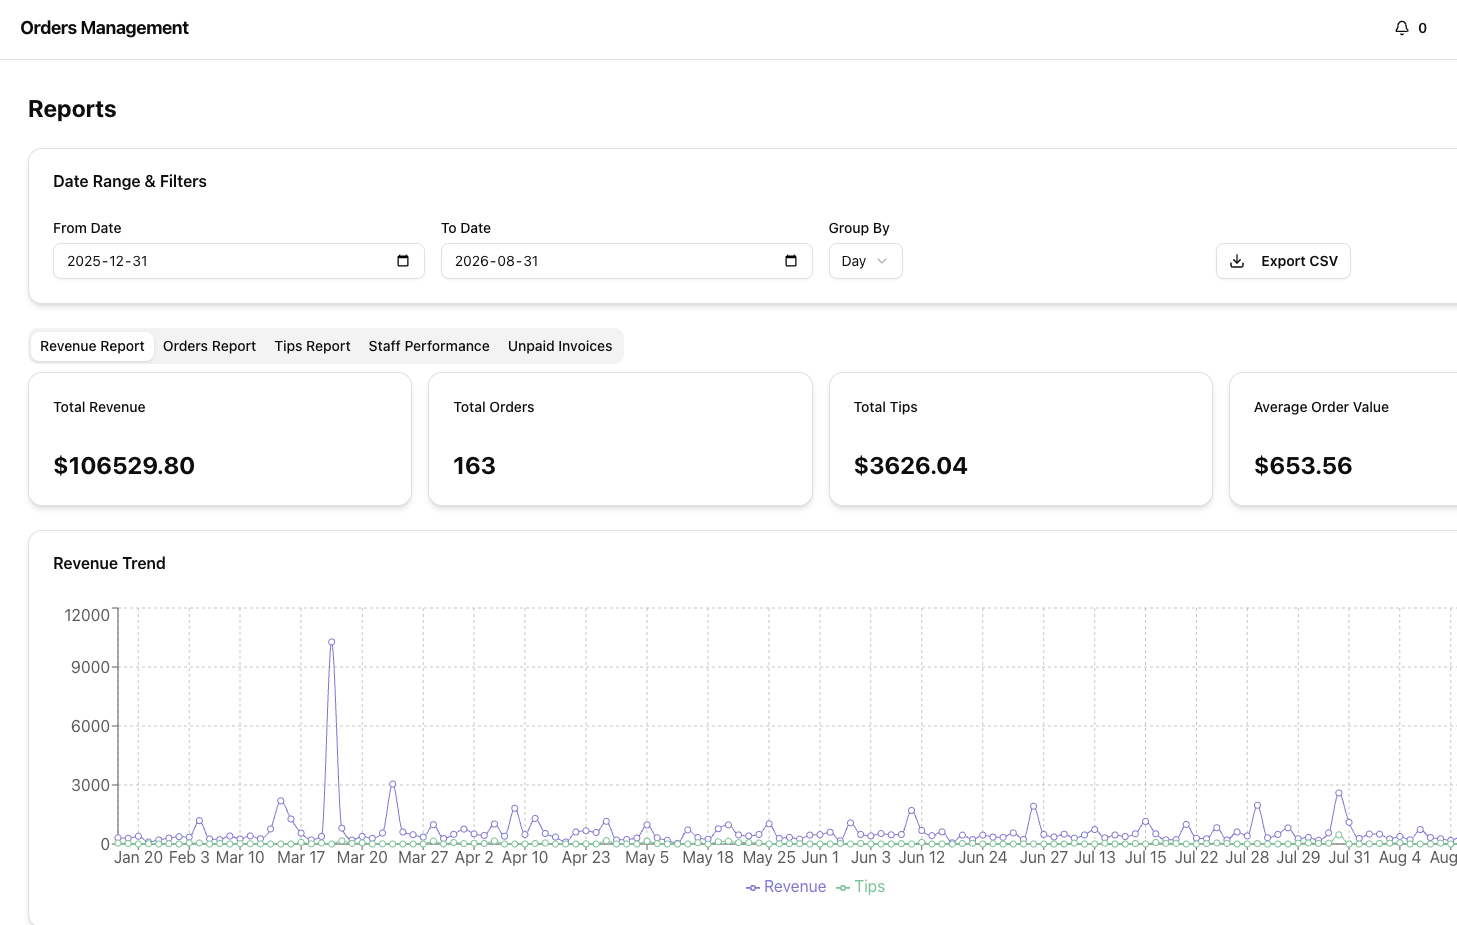Select the Average Order Value $653.56
The width and height of the screenshot is (1457, 925).
pos(1303,466)
